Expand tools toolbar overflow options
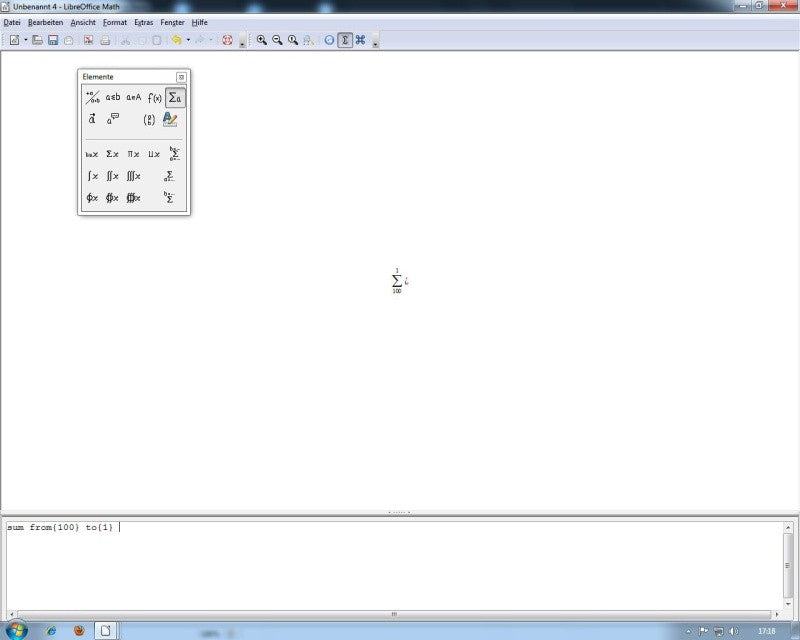The height and width of the screenshot is (640, 800). [376, 41]
